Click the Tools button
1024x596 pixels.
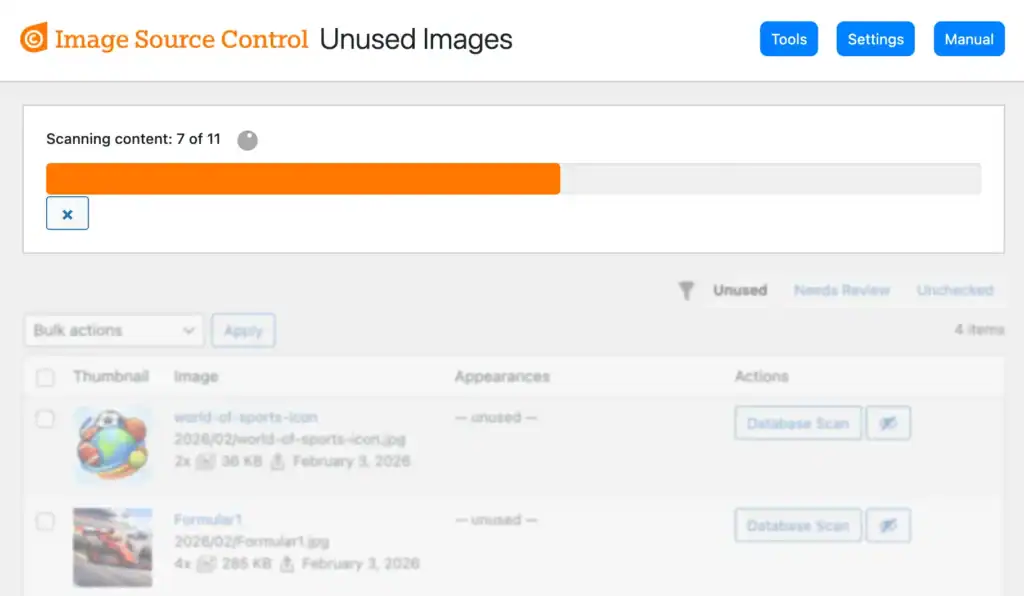click(788, 39)
